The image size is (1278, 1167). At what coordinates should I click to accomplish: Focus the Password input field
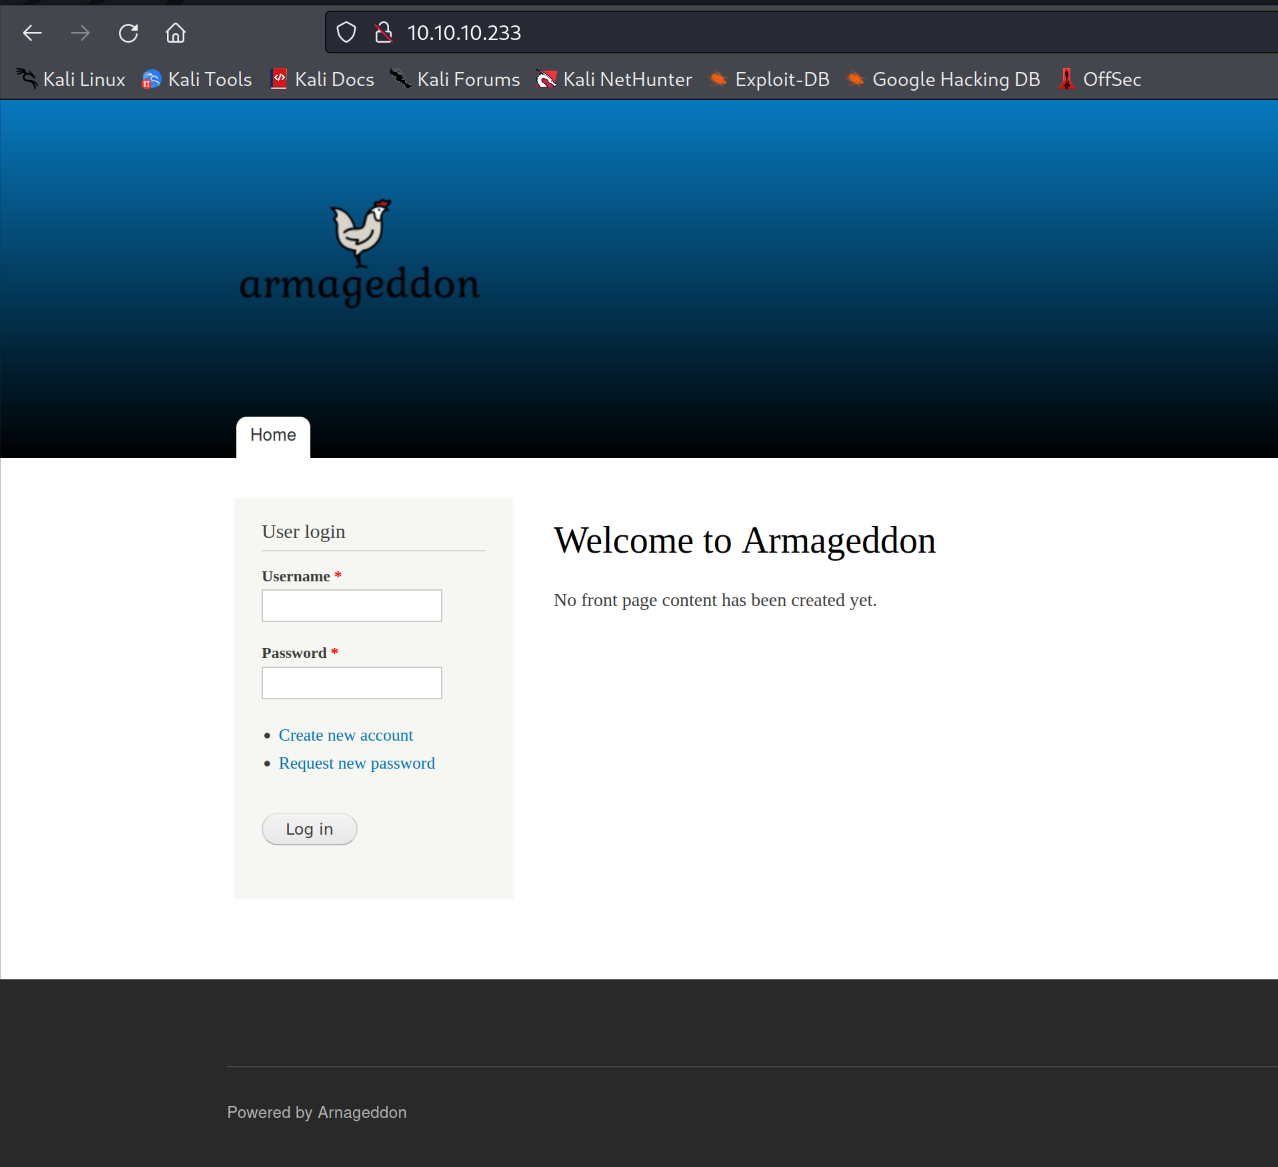click(x=352, y=683)
